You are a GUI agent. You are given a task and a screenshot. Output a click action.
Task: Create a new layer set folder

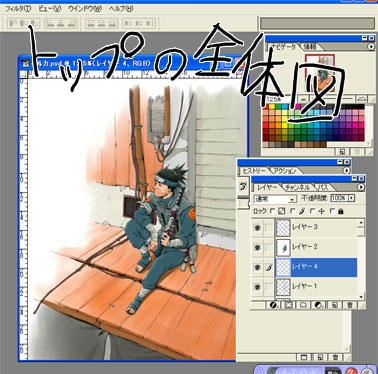click(x=303, y=305)
